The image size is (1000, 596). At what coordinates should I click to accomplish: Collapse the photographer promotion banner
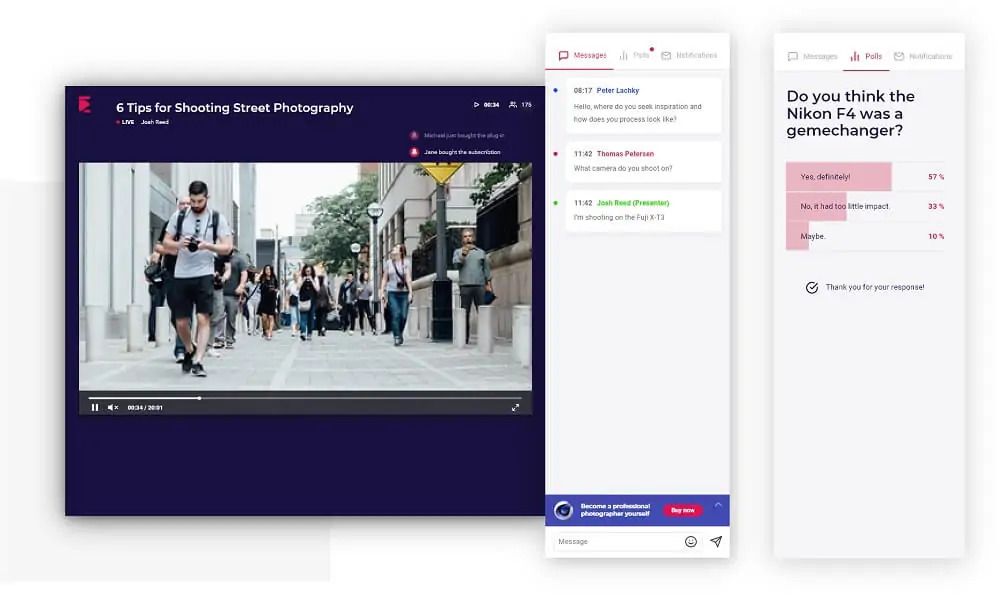pyautogui.click(x=717, y=505)
